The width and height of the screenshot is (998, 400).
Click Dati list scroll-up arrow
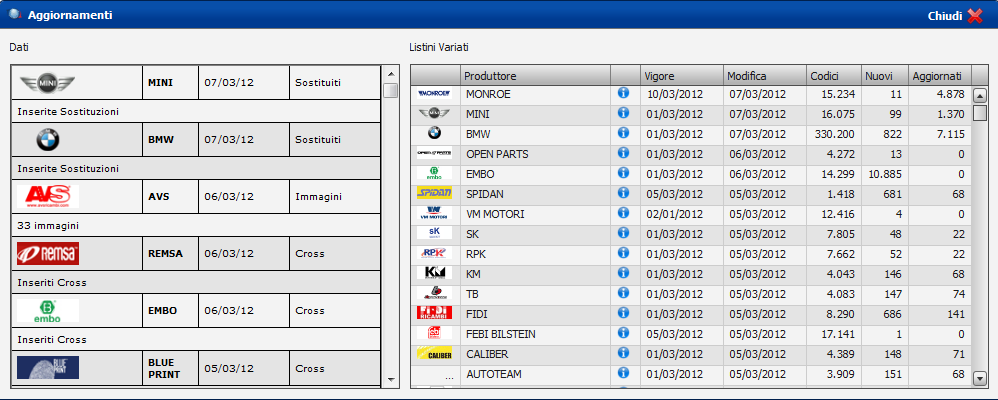point(391,73)
